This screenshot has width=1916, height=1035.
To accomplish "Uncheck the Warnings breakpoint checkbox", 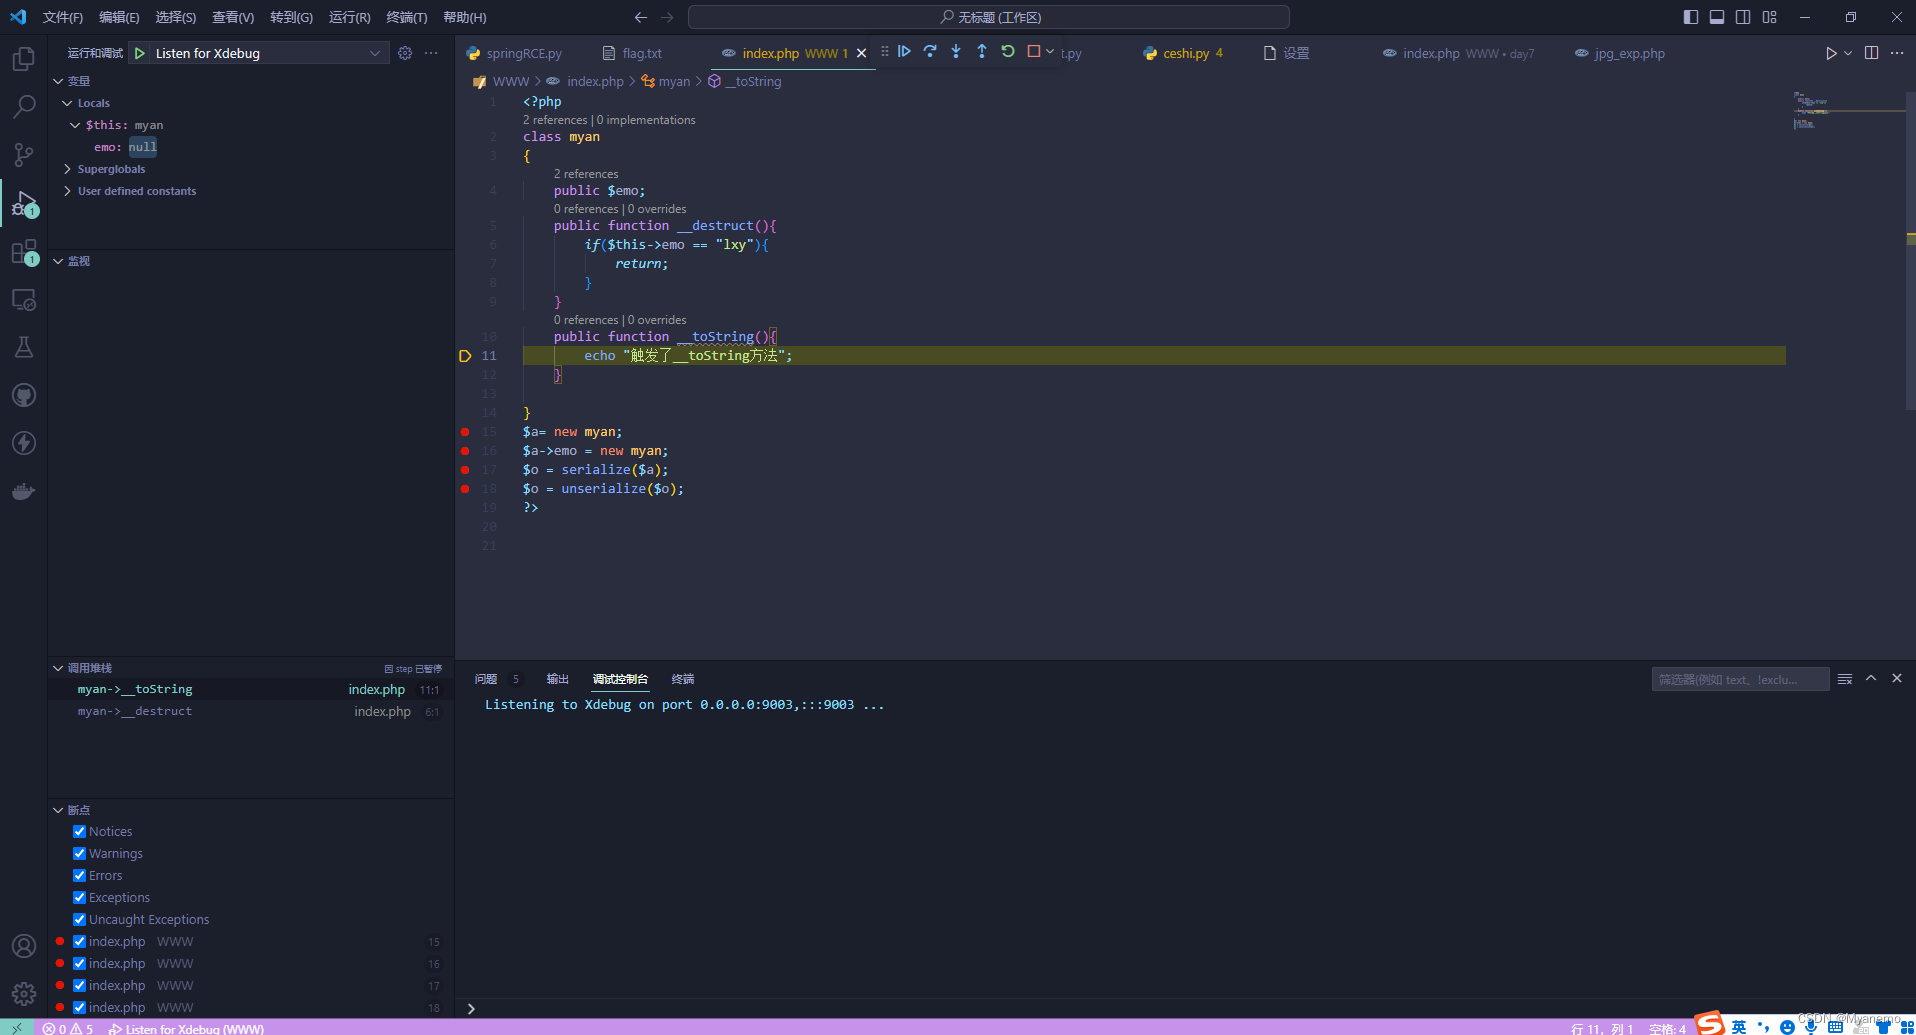I will pos(79,853).
